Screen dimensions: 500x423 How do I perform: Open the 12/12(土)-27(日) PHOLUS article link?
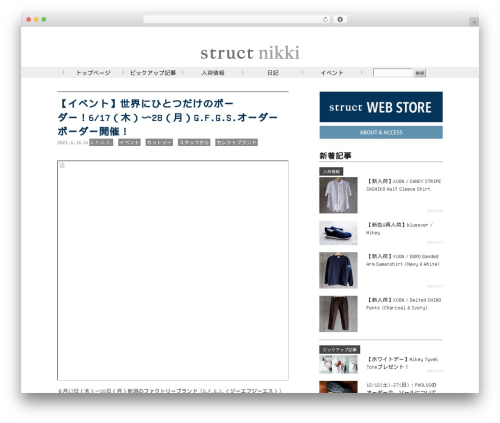point(401,388)
